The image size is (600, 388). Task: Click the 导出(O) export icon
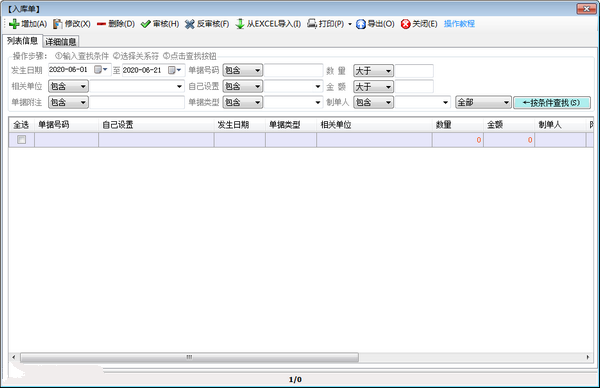[x=360, y=24]
